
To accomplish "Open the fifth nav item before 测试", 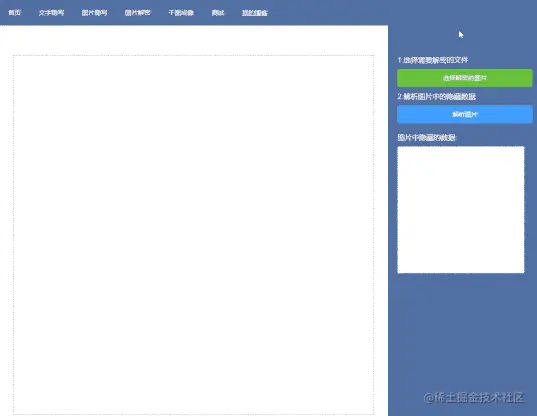I will 181,13.
